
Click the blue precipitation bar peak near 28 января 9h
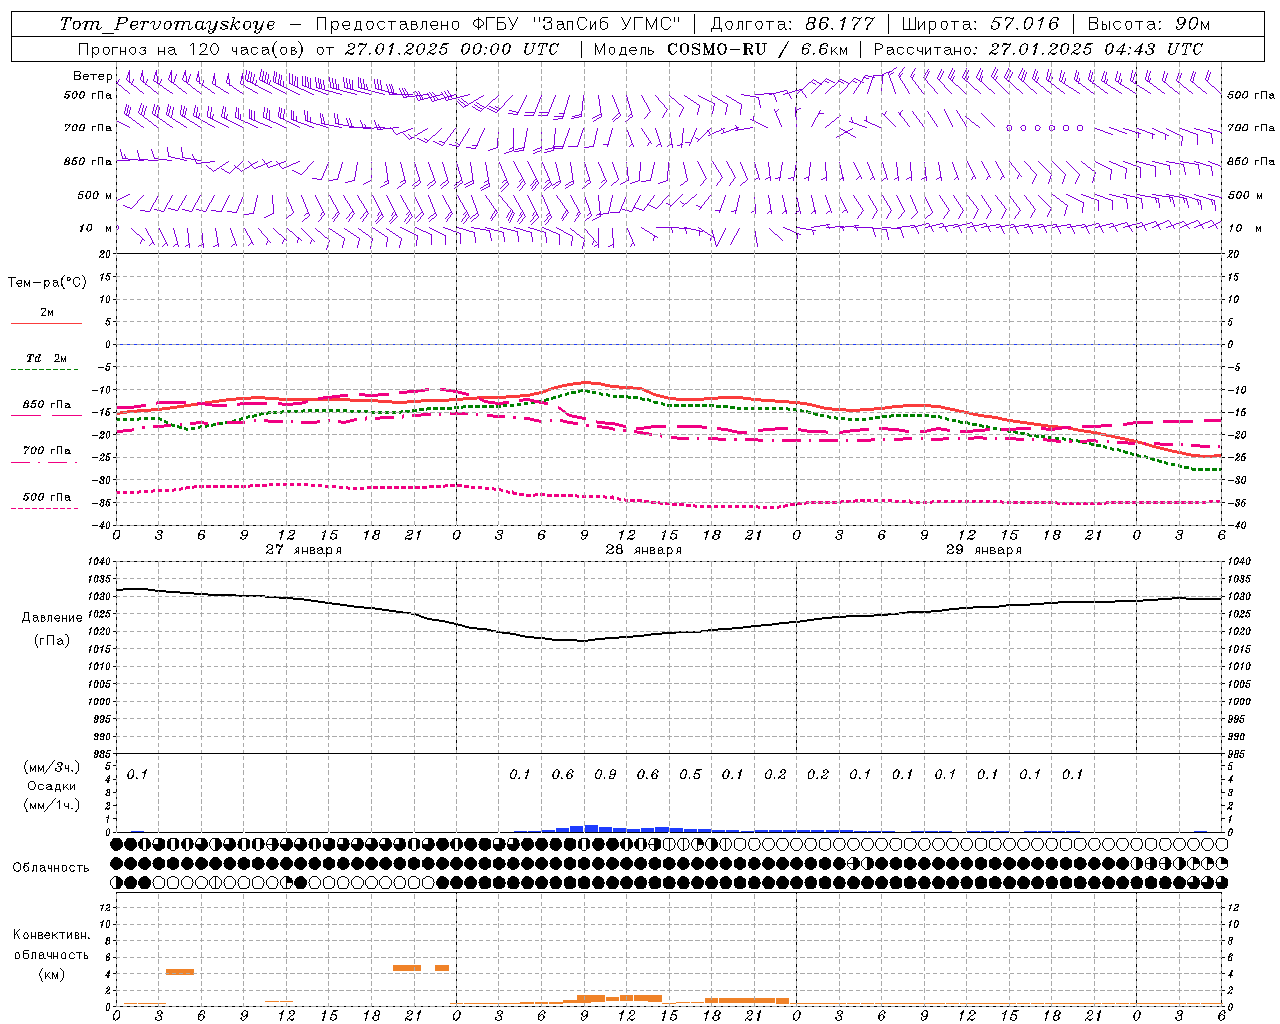coord(590,828)
